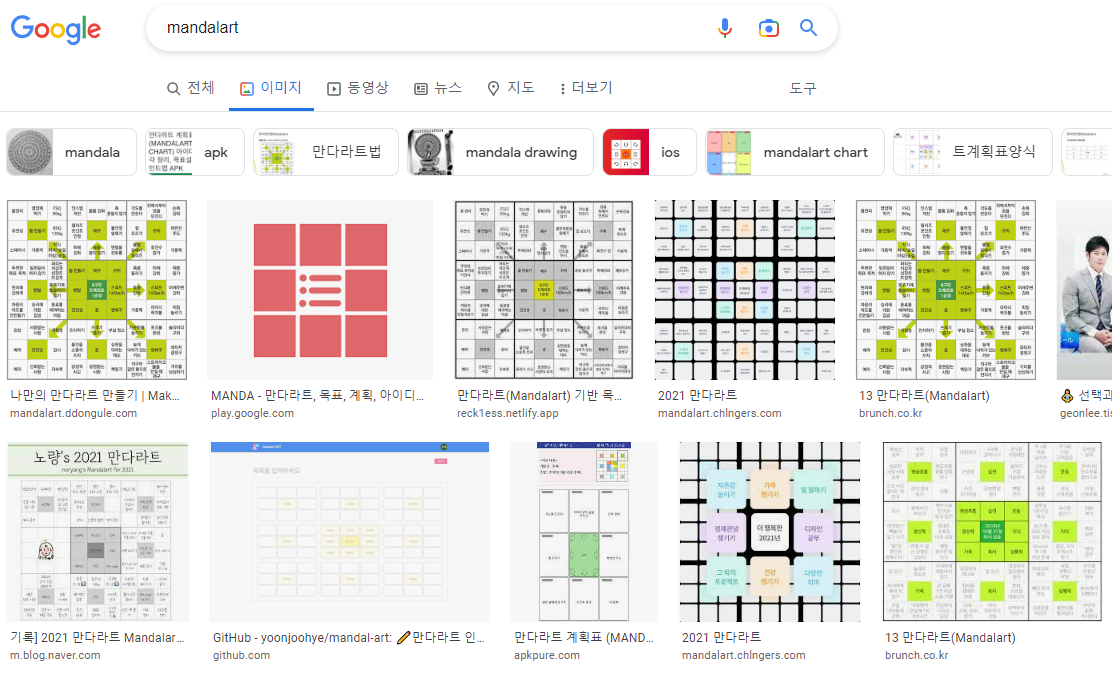
Task: Click the 트계획표양식 suggestion chip
Action: point(972,152)
